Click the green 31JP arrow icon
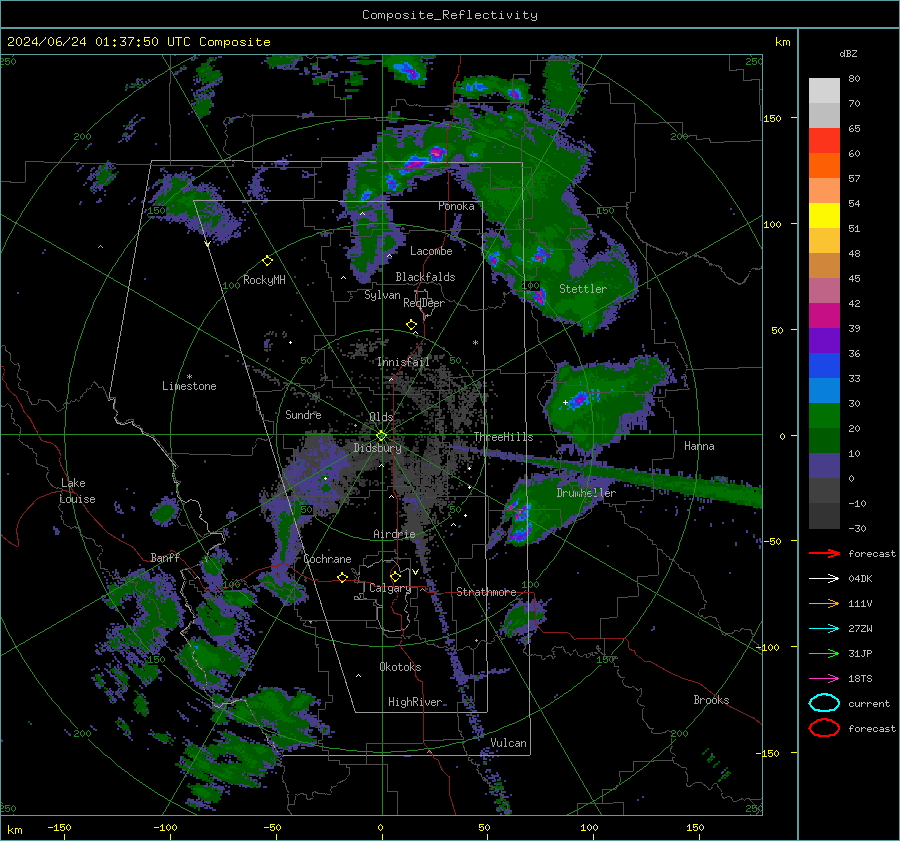900x841 pixels. click(824, 653)
